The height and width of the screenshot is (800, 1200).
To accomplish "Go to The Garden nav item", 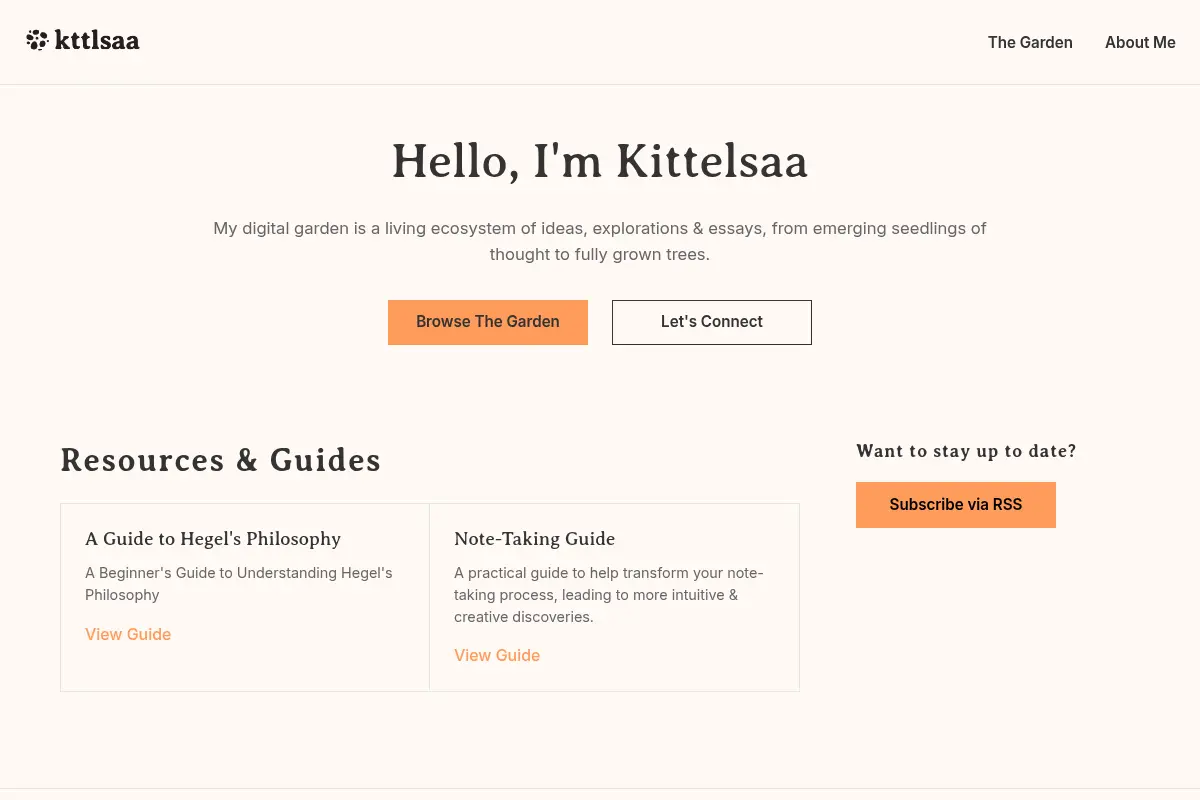I will click(x=1030, y=42).
